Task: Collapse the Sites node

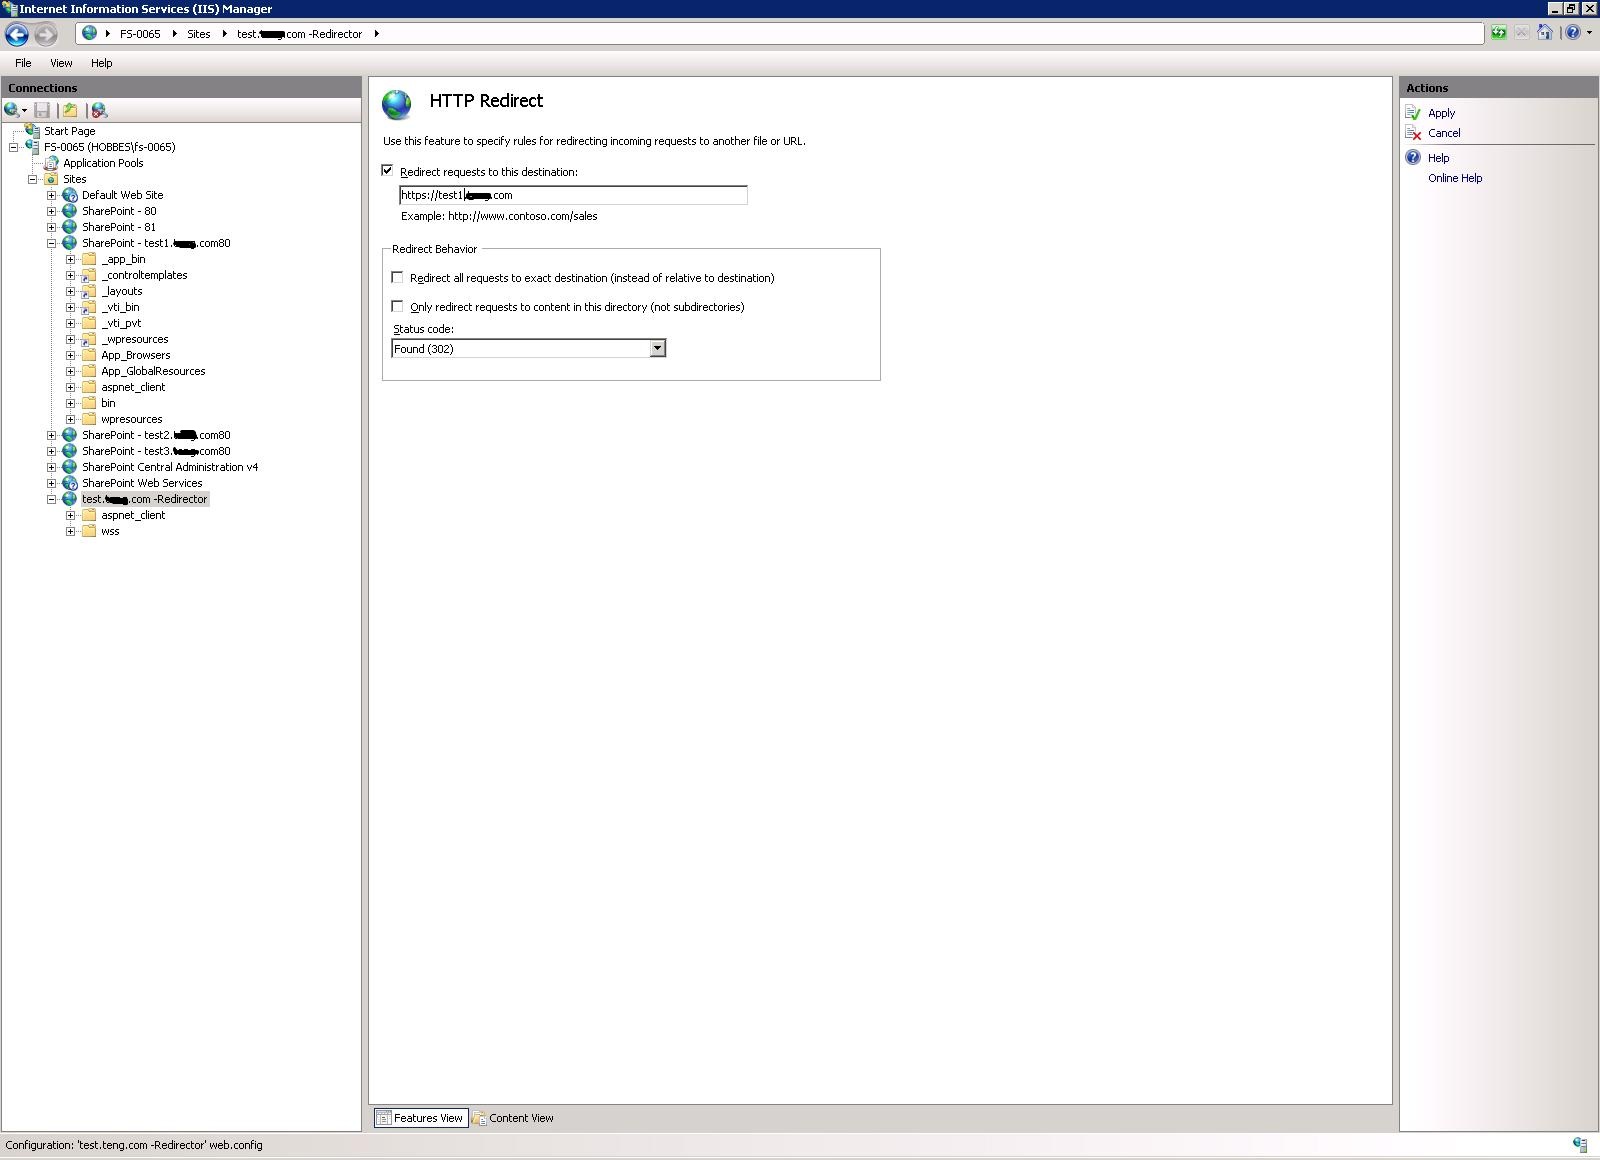Action: [33, 179]
